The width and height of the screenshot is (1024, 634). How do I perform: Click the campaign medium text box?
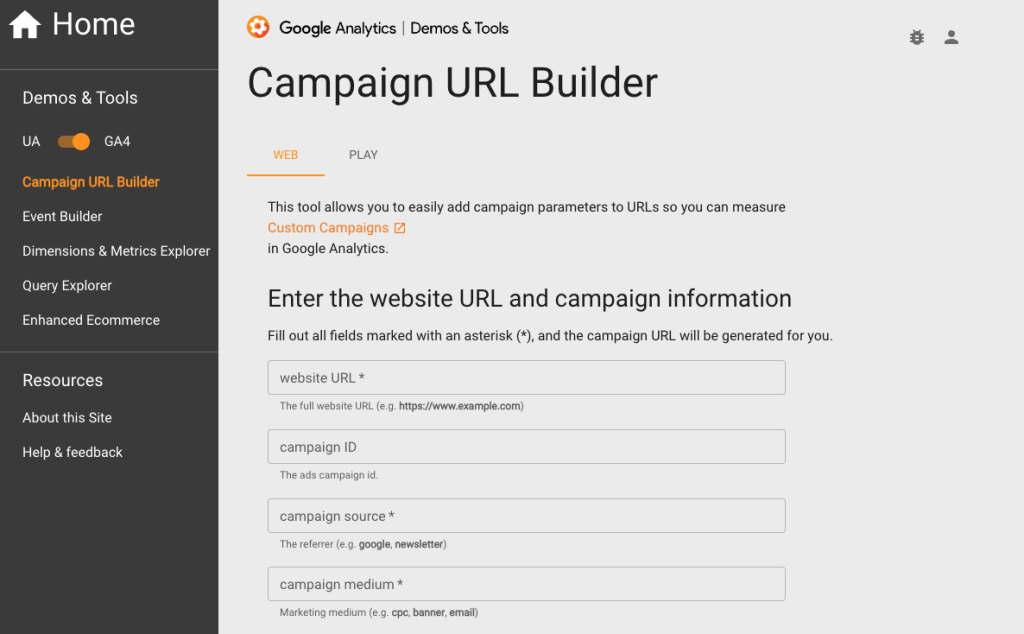coord(526,584)
